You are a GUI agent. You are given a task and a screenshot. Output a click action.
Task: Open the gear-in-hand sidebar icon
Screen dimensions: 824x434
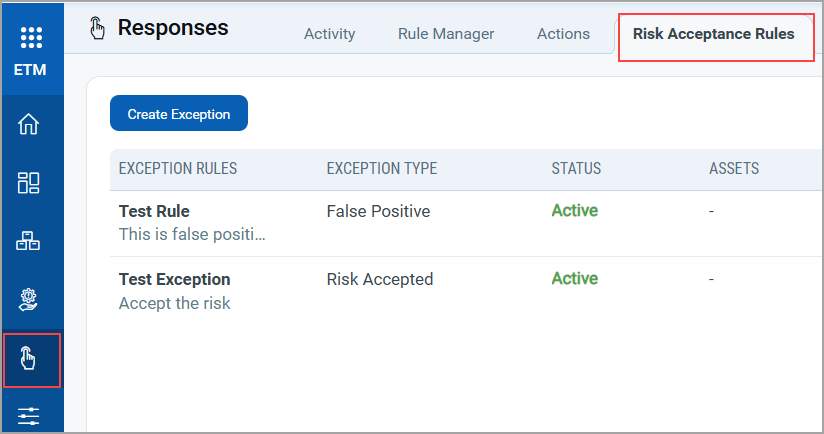click(29, 299)
